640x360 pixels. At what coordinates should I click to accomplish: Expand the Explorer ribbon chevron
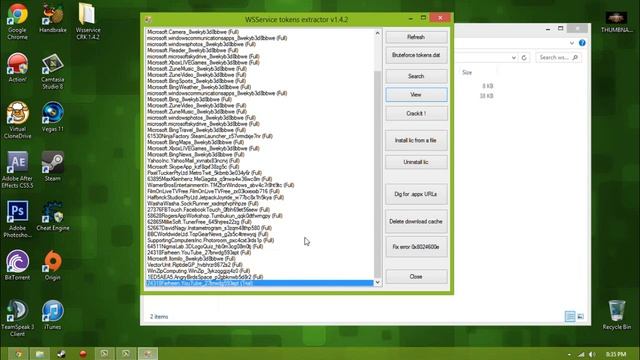pyautogui.click(x=572, y=43)
